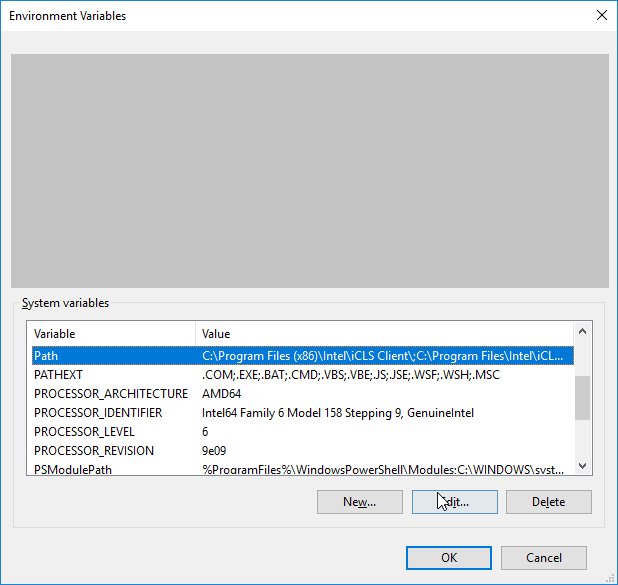Click the system variables scrollbar thumb
This screenshot has height=585, width=618.
[583, 398]
